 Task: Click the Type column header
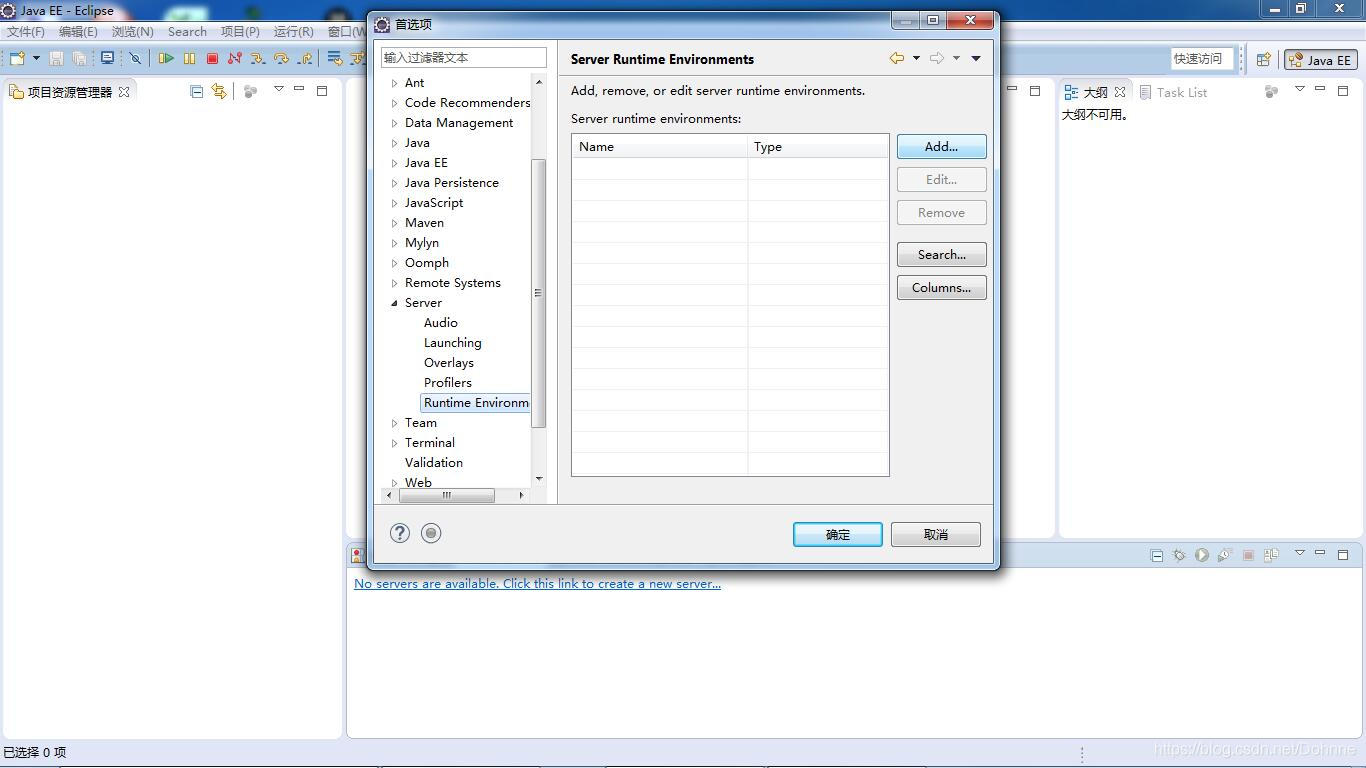click(x=818, y=146)
